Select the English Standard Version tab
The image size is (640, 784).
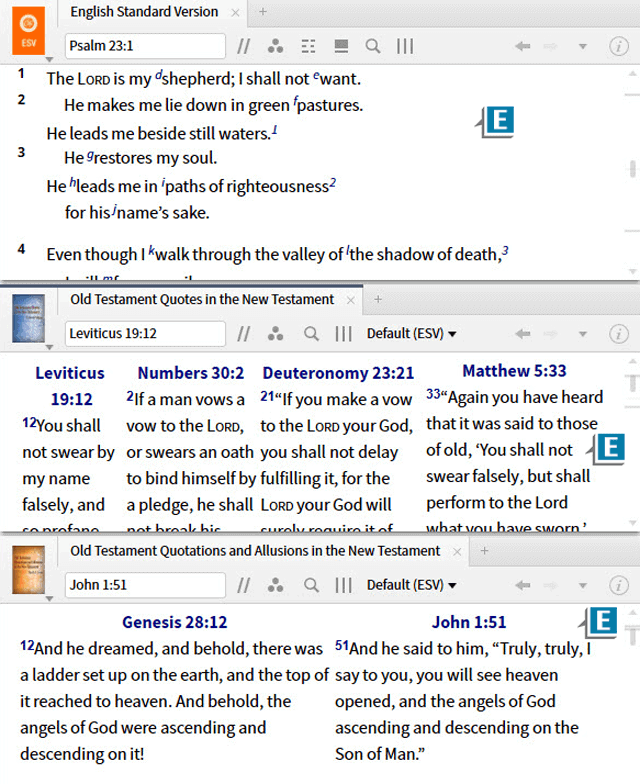tap(143, 12)
